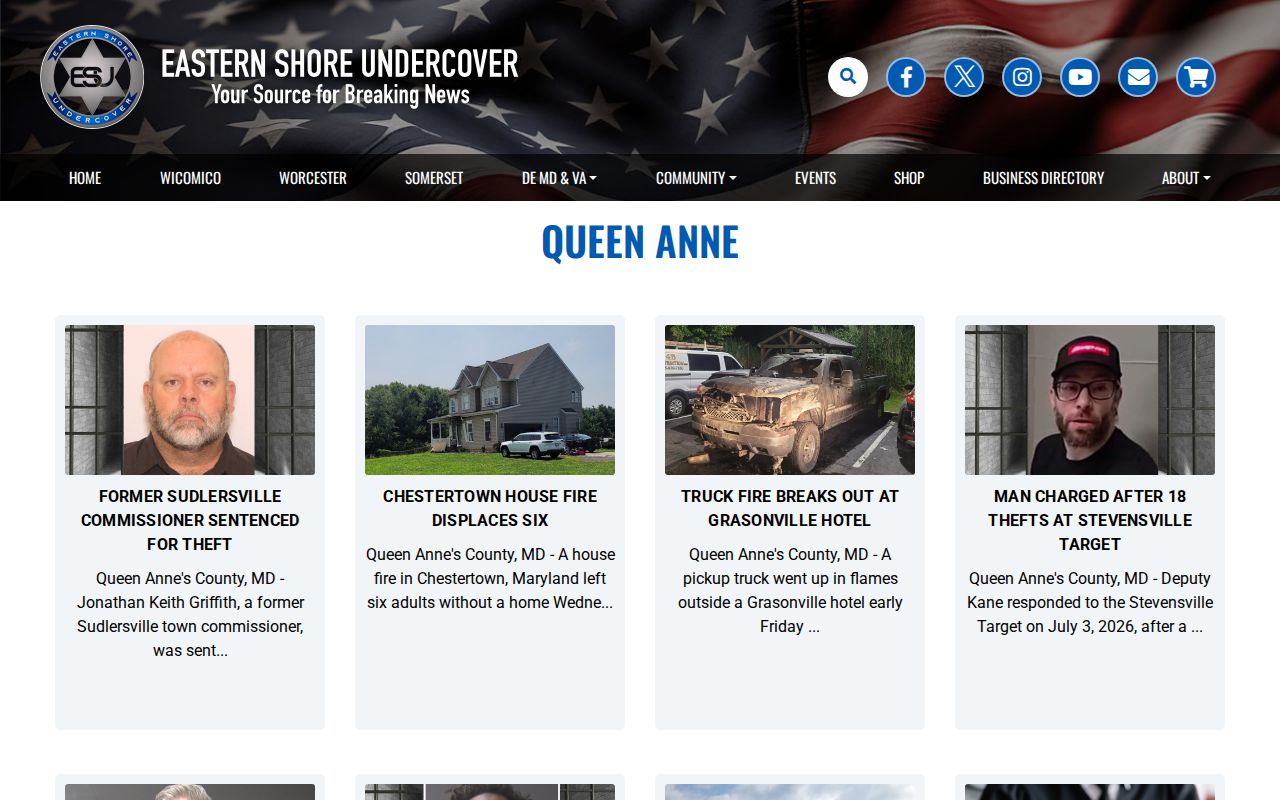Click the excerpt about six adults displaced
The image size is (1280, 800).
coord(490,578)
